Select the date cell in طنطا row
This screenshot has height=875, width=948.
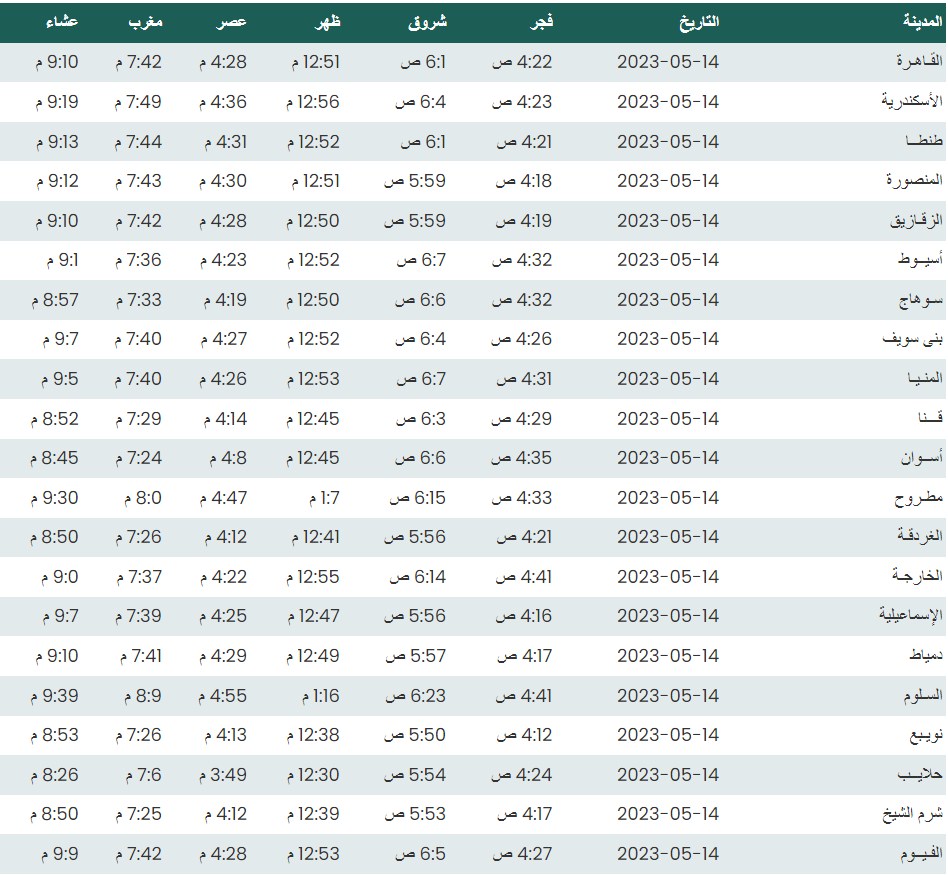pyautogui.click(x=668, y=142)
